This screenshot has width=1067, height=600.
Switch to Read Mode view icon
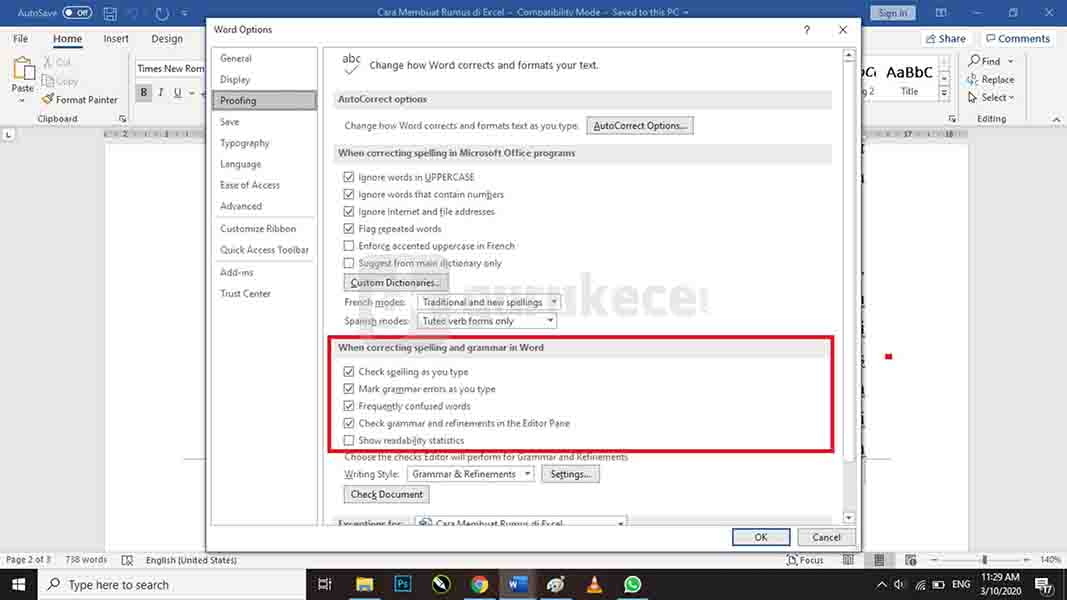848,560
